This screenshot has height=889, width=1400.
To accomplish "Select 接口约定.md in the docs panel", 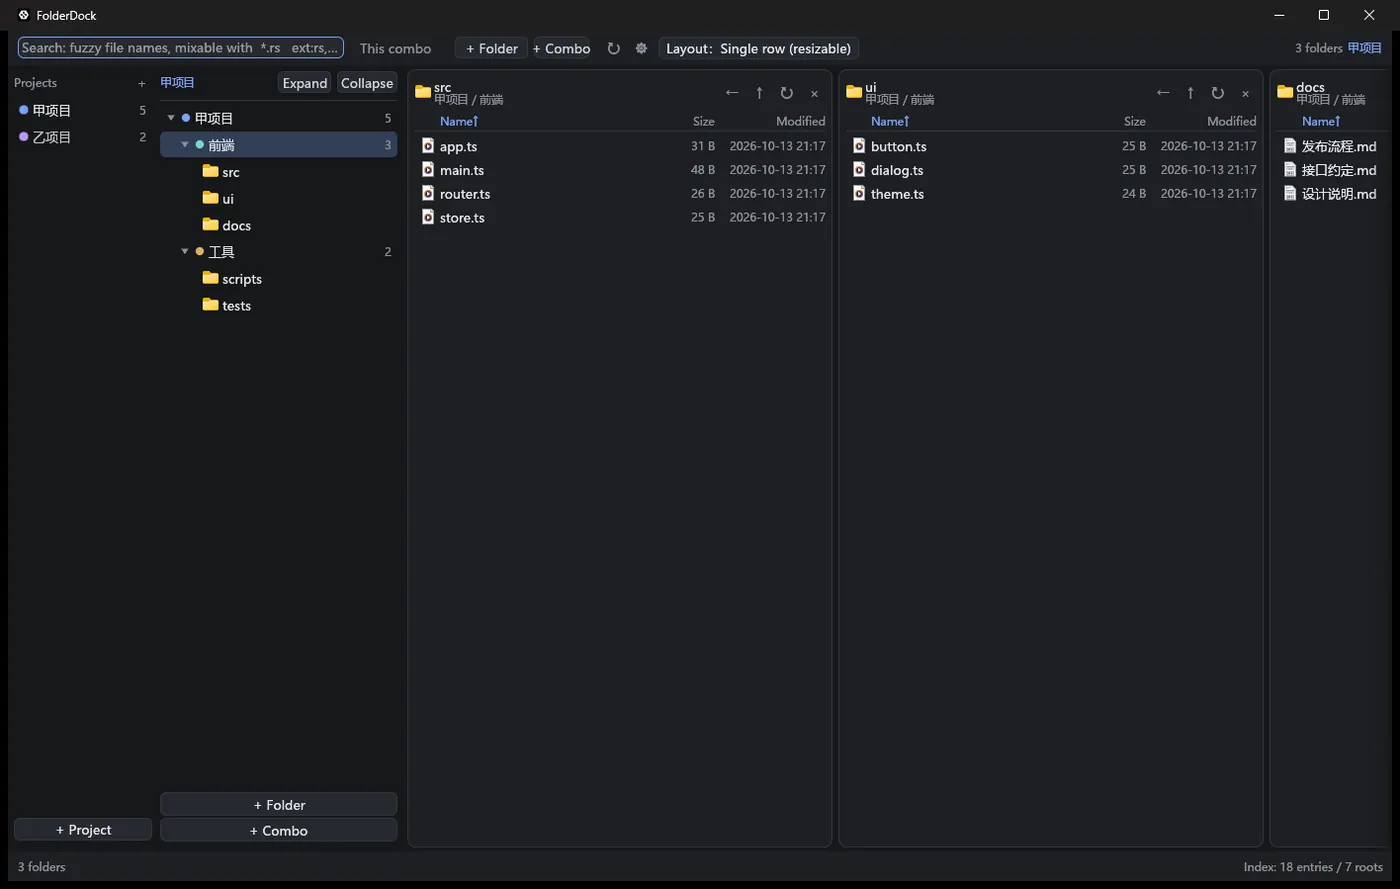I will tap(1339, 170).
